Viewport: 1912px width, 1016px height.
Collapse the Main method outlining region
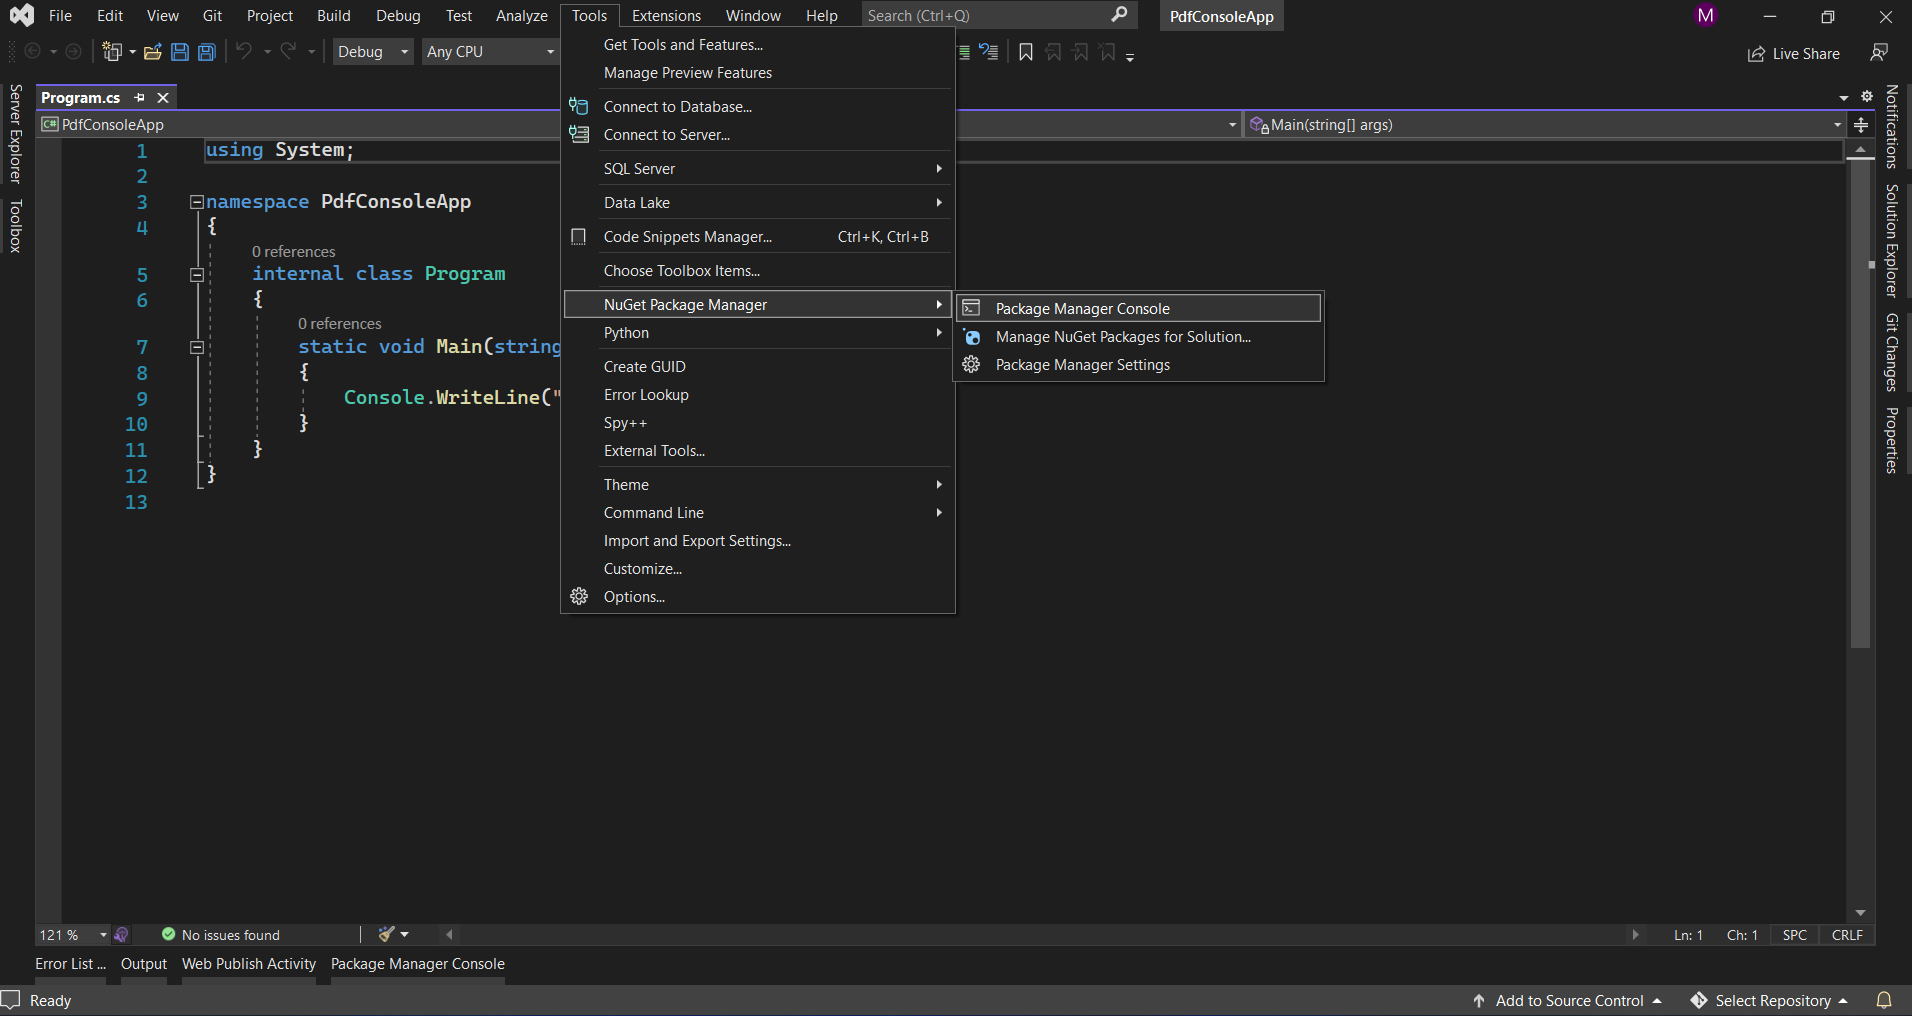(x=197, y=347)
